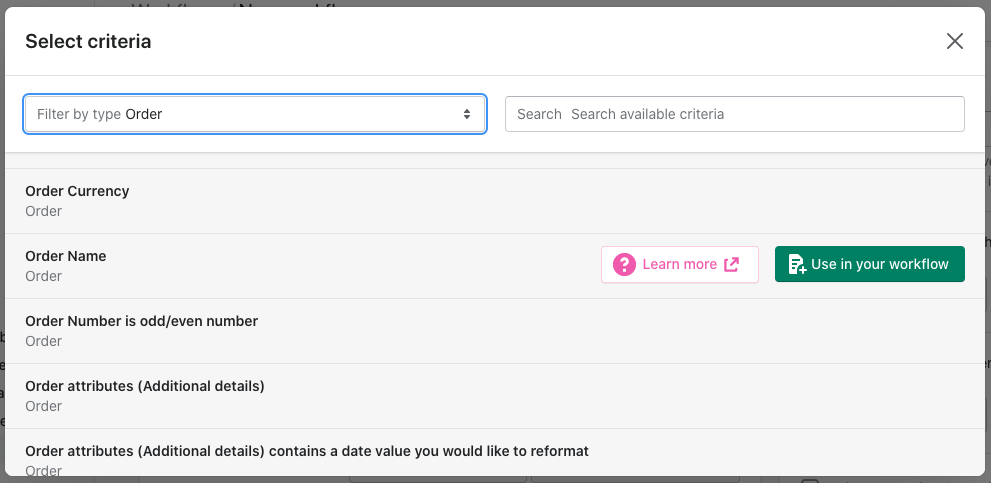Click the pink question mark icon
The image size is (991, 483).
click(625, 264)
